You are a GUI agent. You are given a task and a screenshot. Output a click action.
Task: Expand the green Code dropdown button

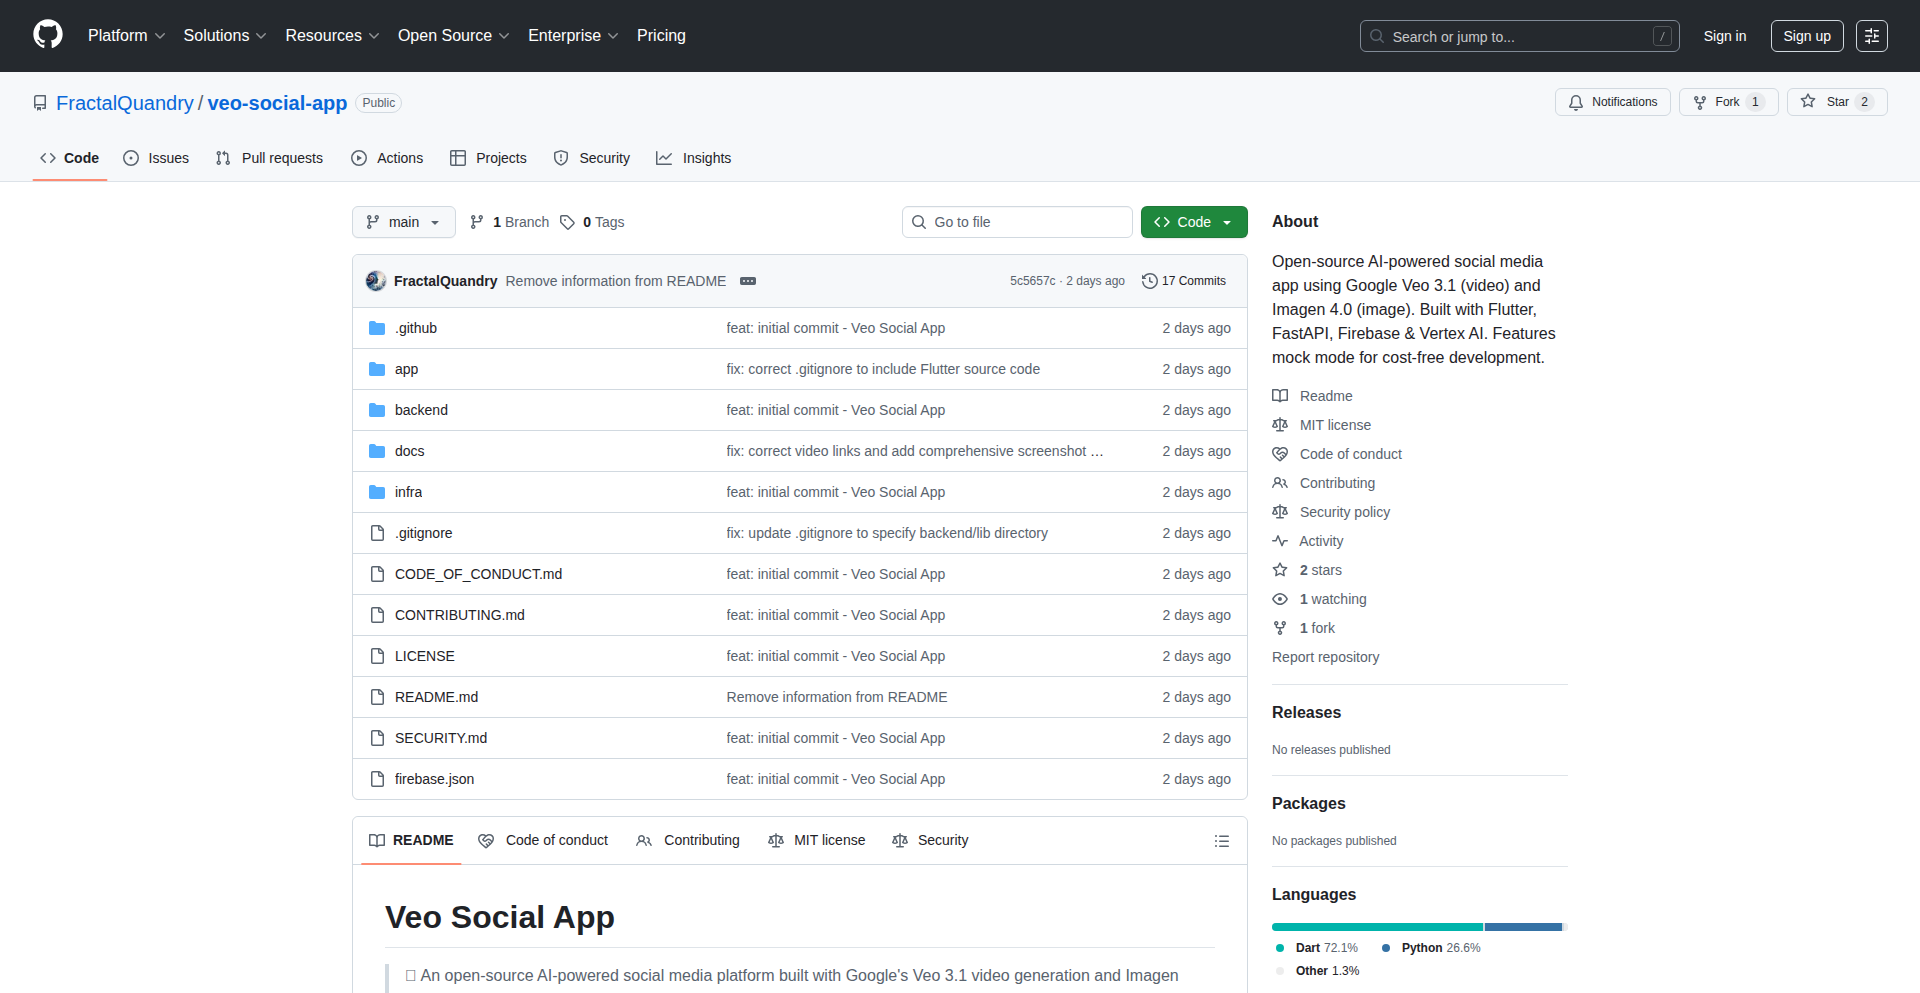(1193, 222)
